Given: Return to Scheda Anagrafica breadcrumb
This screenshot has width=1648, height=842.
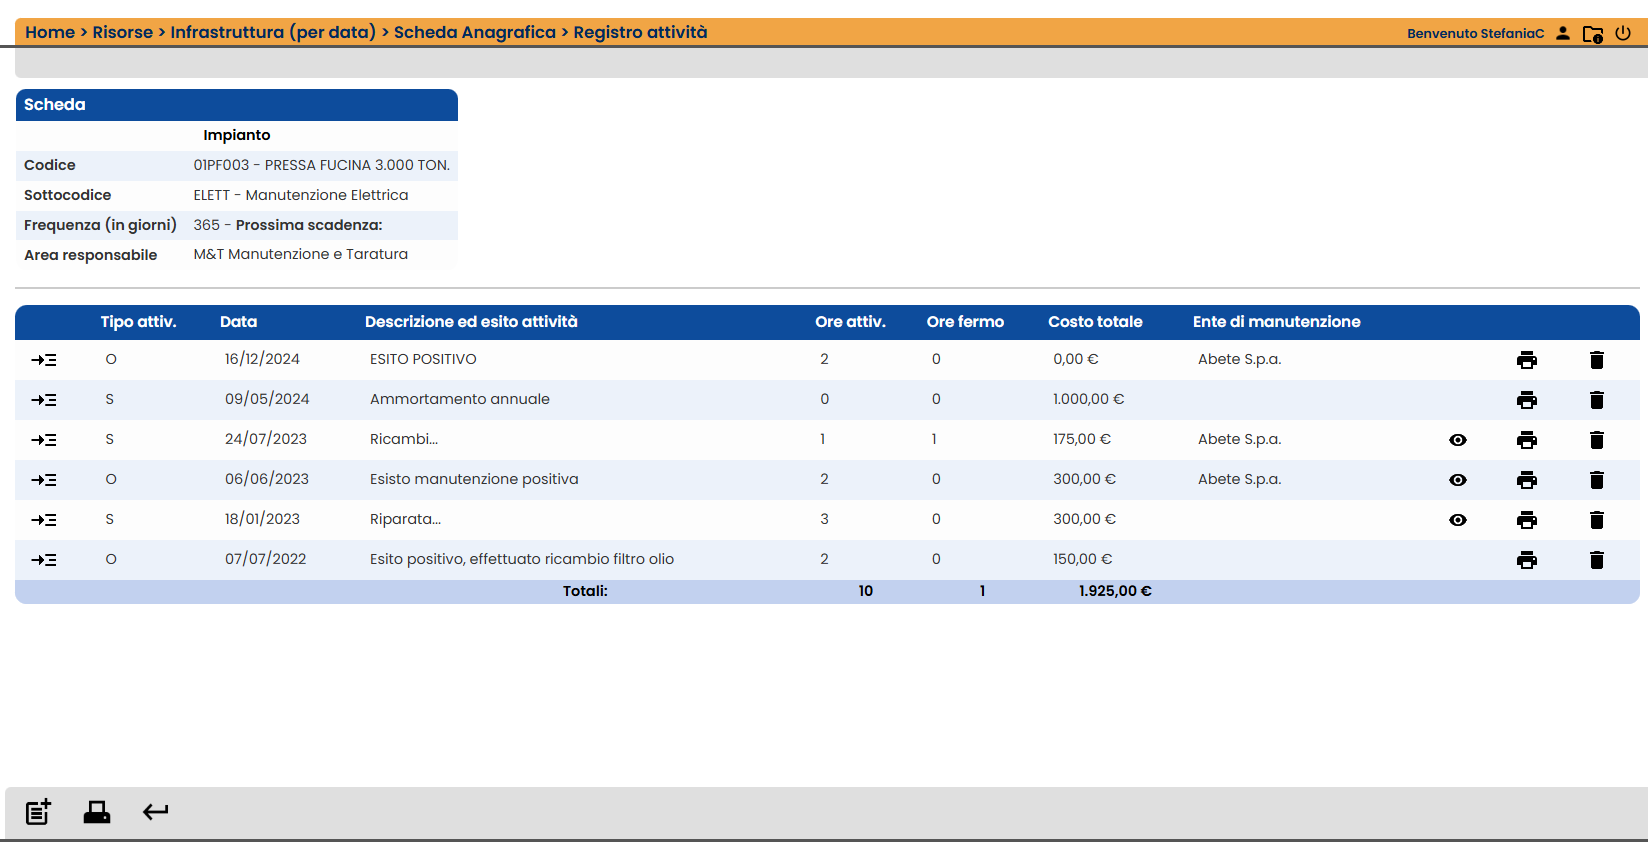Looking at the screenshot, I should (475, 32).
